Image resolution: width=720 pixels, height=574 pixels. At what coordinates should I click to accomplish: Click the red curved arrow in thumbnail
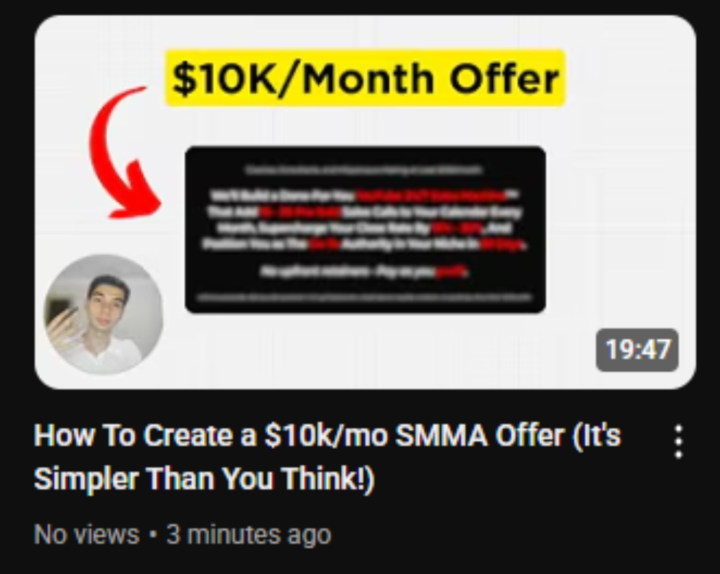124,152
